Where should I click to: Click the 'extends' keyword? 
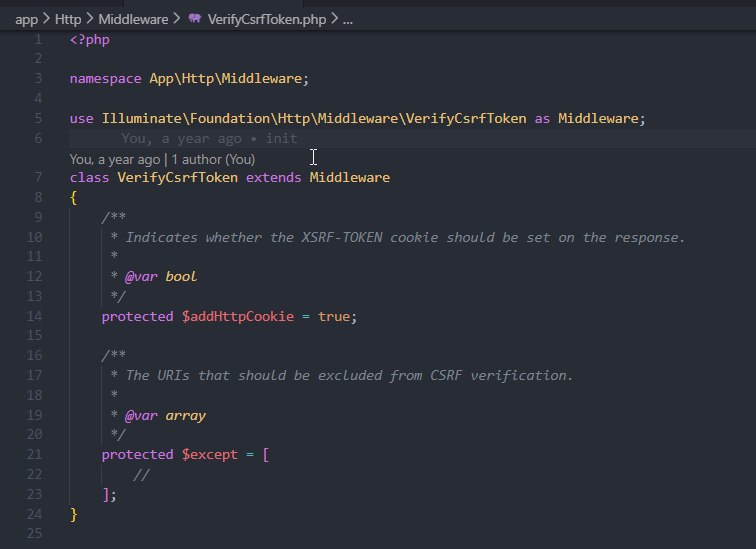pyautogui.click(x=273, y=178)
